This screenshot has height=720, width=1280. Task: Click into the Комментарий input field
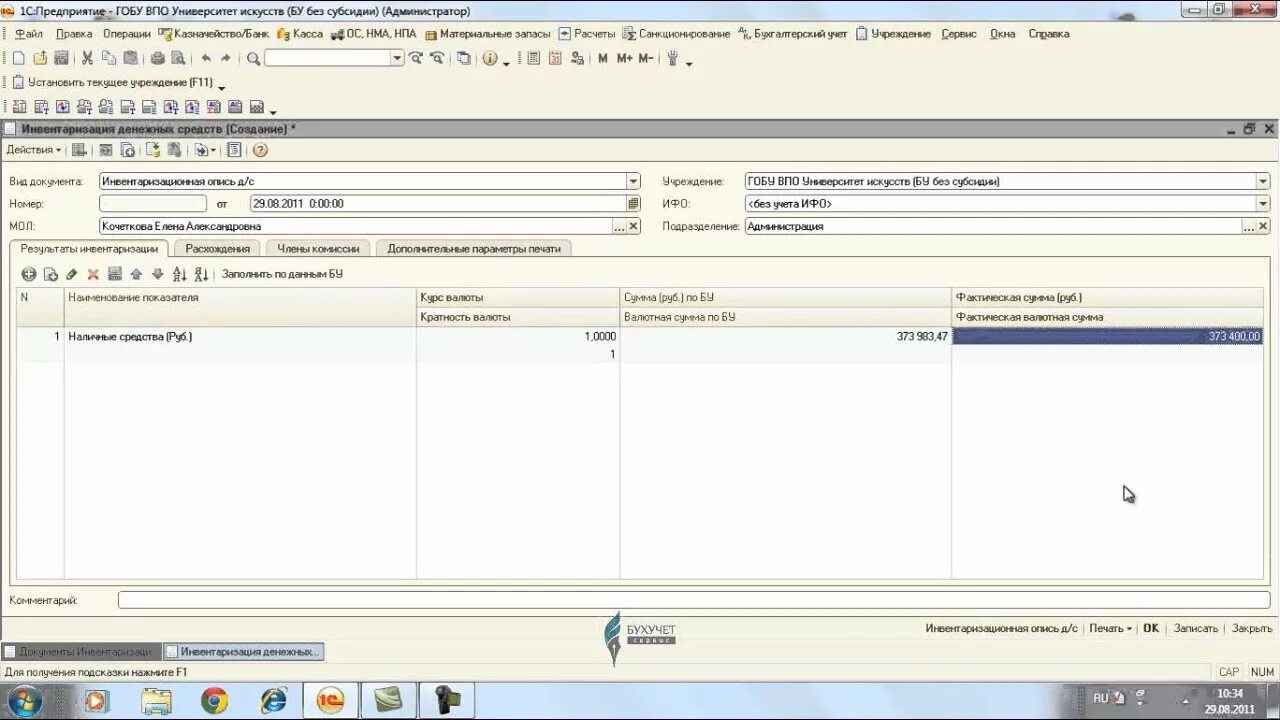pos(693,600)
